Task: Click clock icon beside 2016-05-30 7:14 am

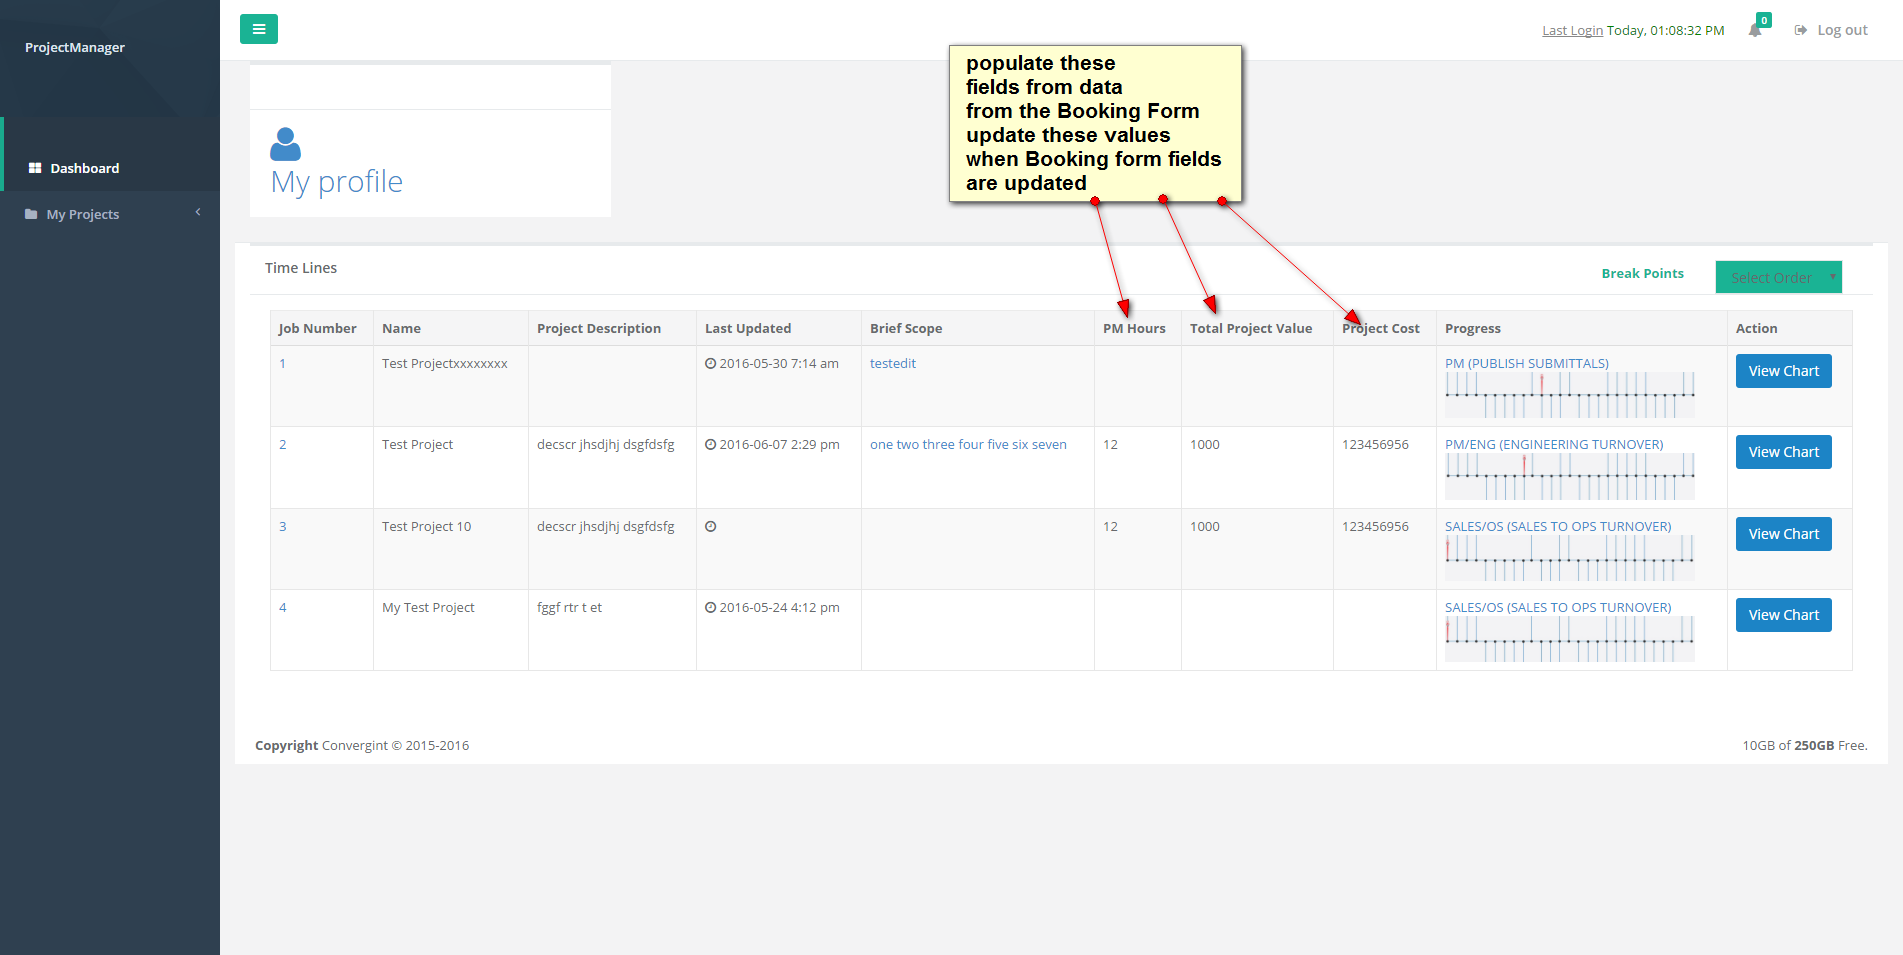Action: pos(710,363)
